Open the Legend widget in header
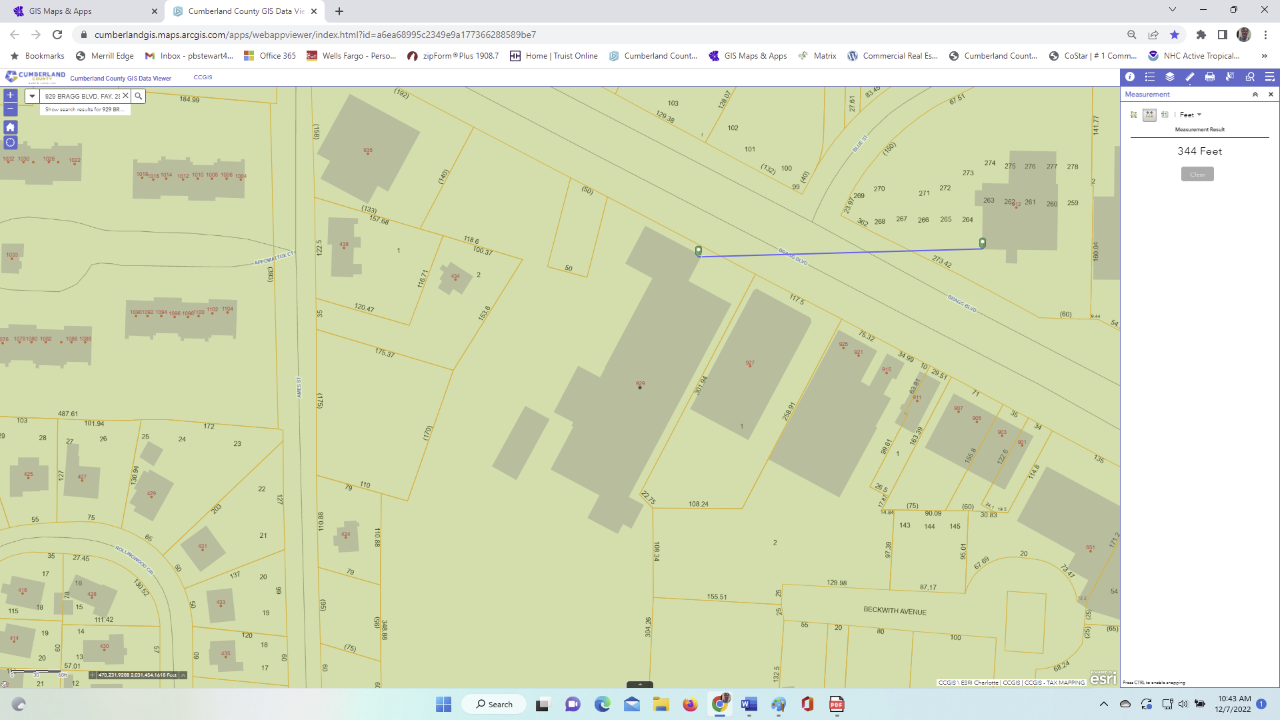This screenshot has width=1280, height=720. click(1150, 77)
